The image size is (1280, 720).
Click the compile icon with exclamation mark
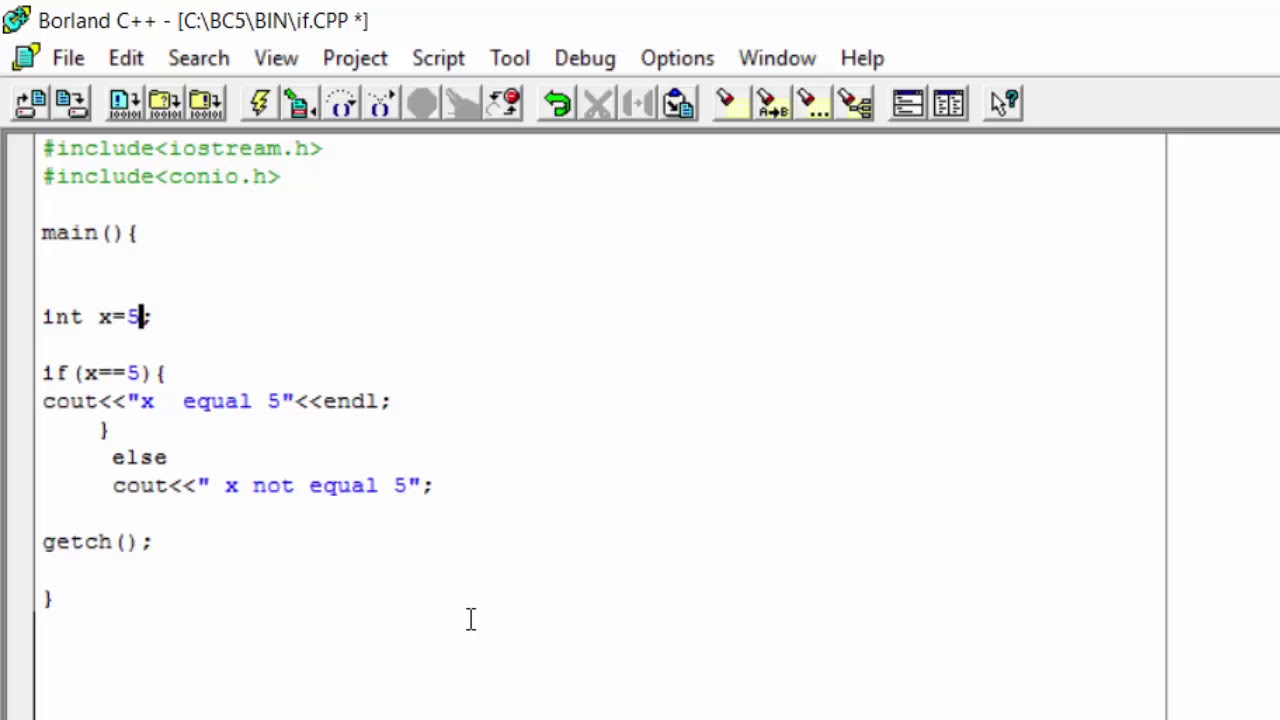(x=125, y=103)
